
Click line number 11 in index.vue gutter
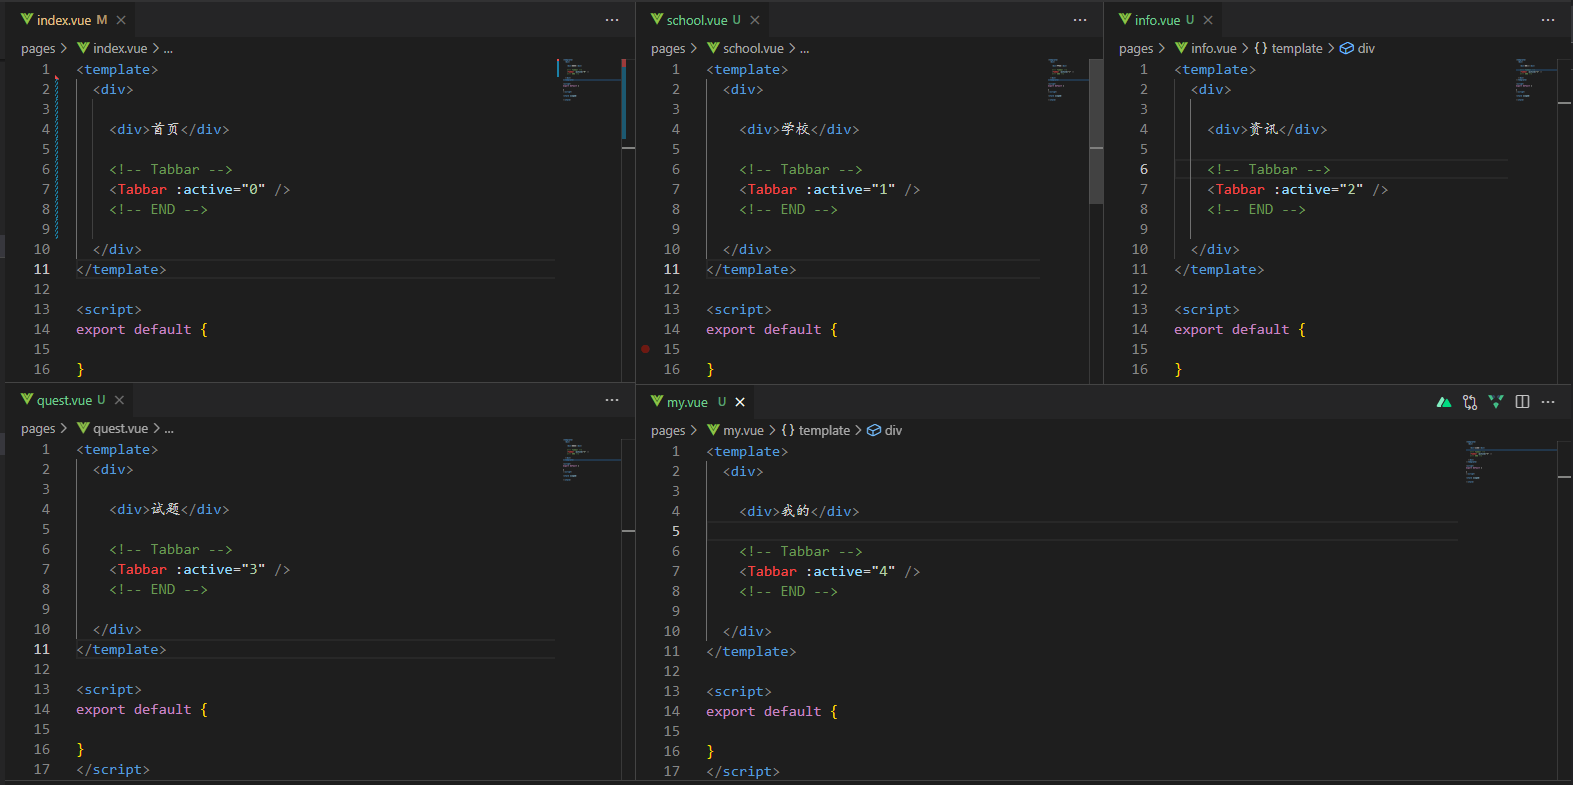[x=41, y=269]
